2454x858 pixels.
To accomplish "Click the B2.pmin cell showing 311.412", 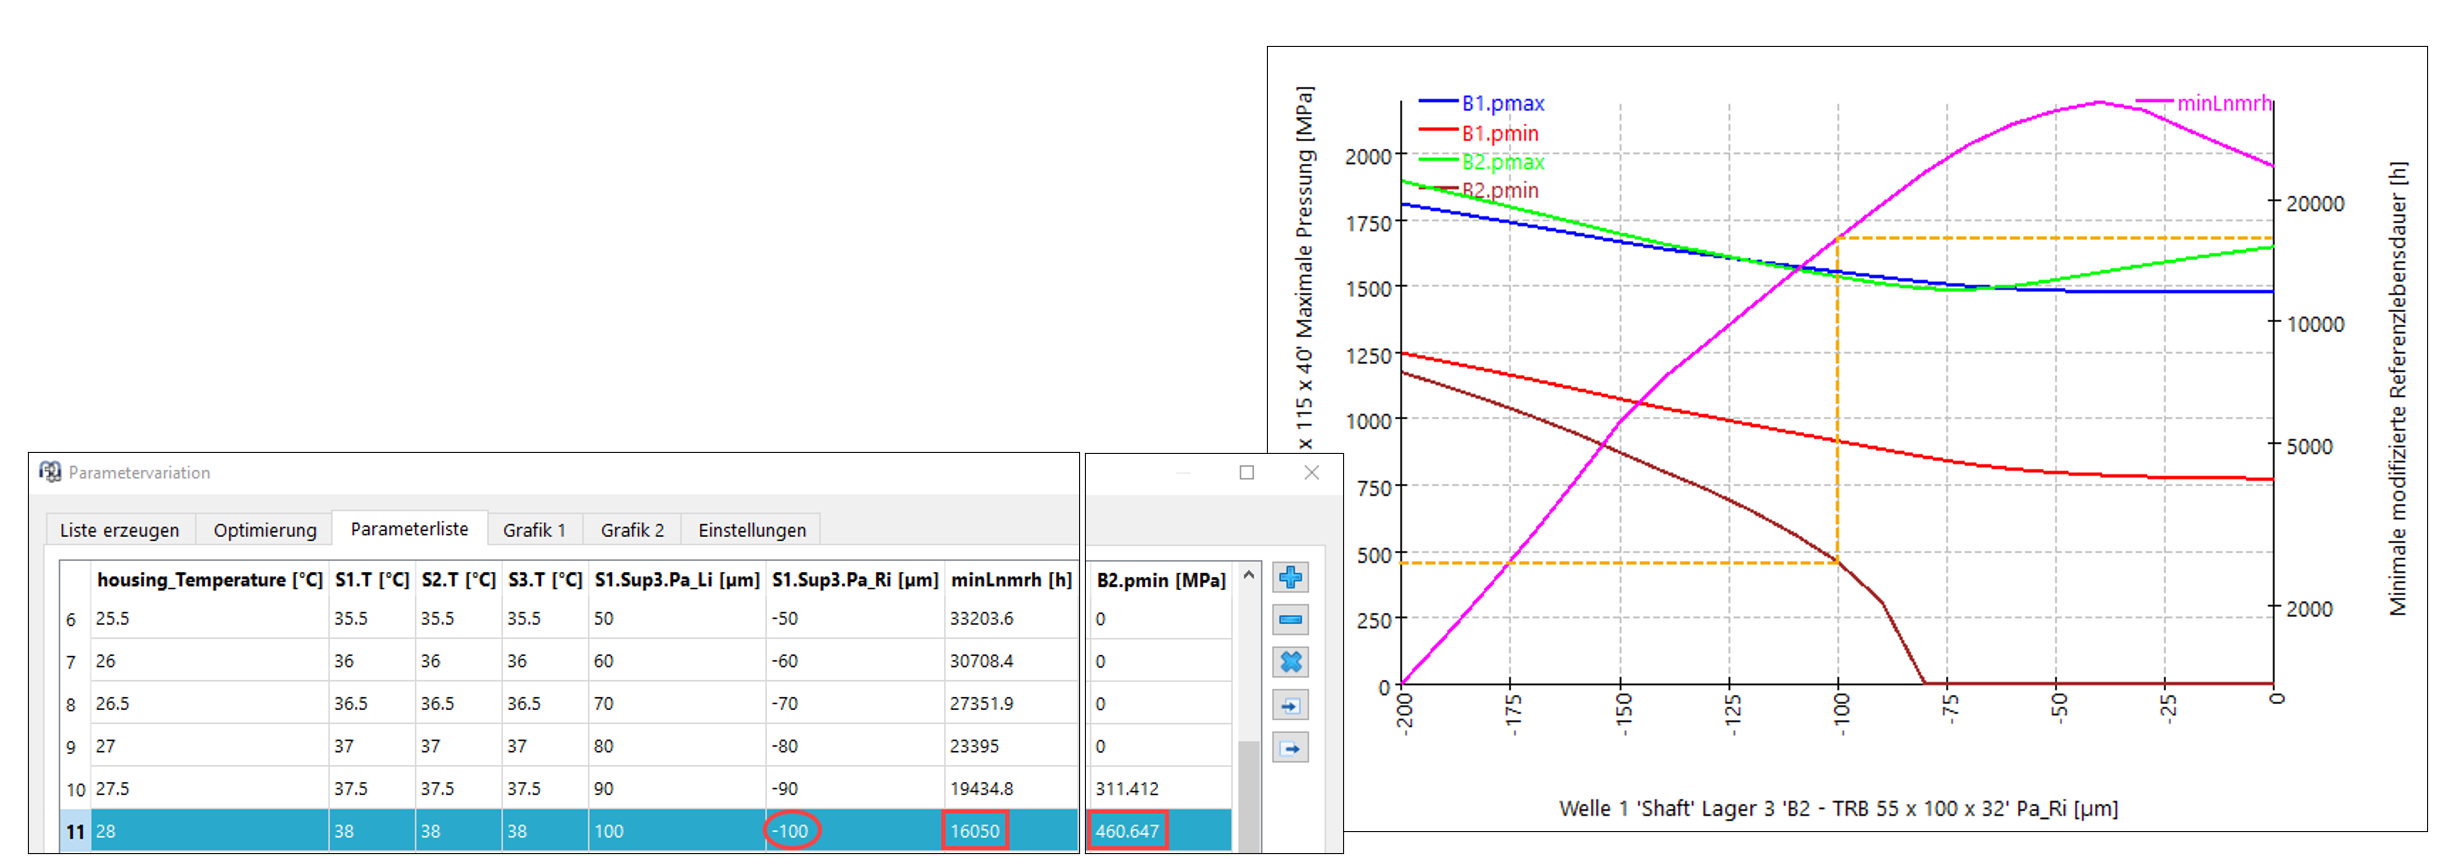I will (1127, 789).
